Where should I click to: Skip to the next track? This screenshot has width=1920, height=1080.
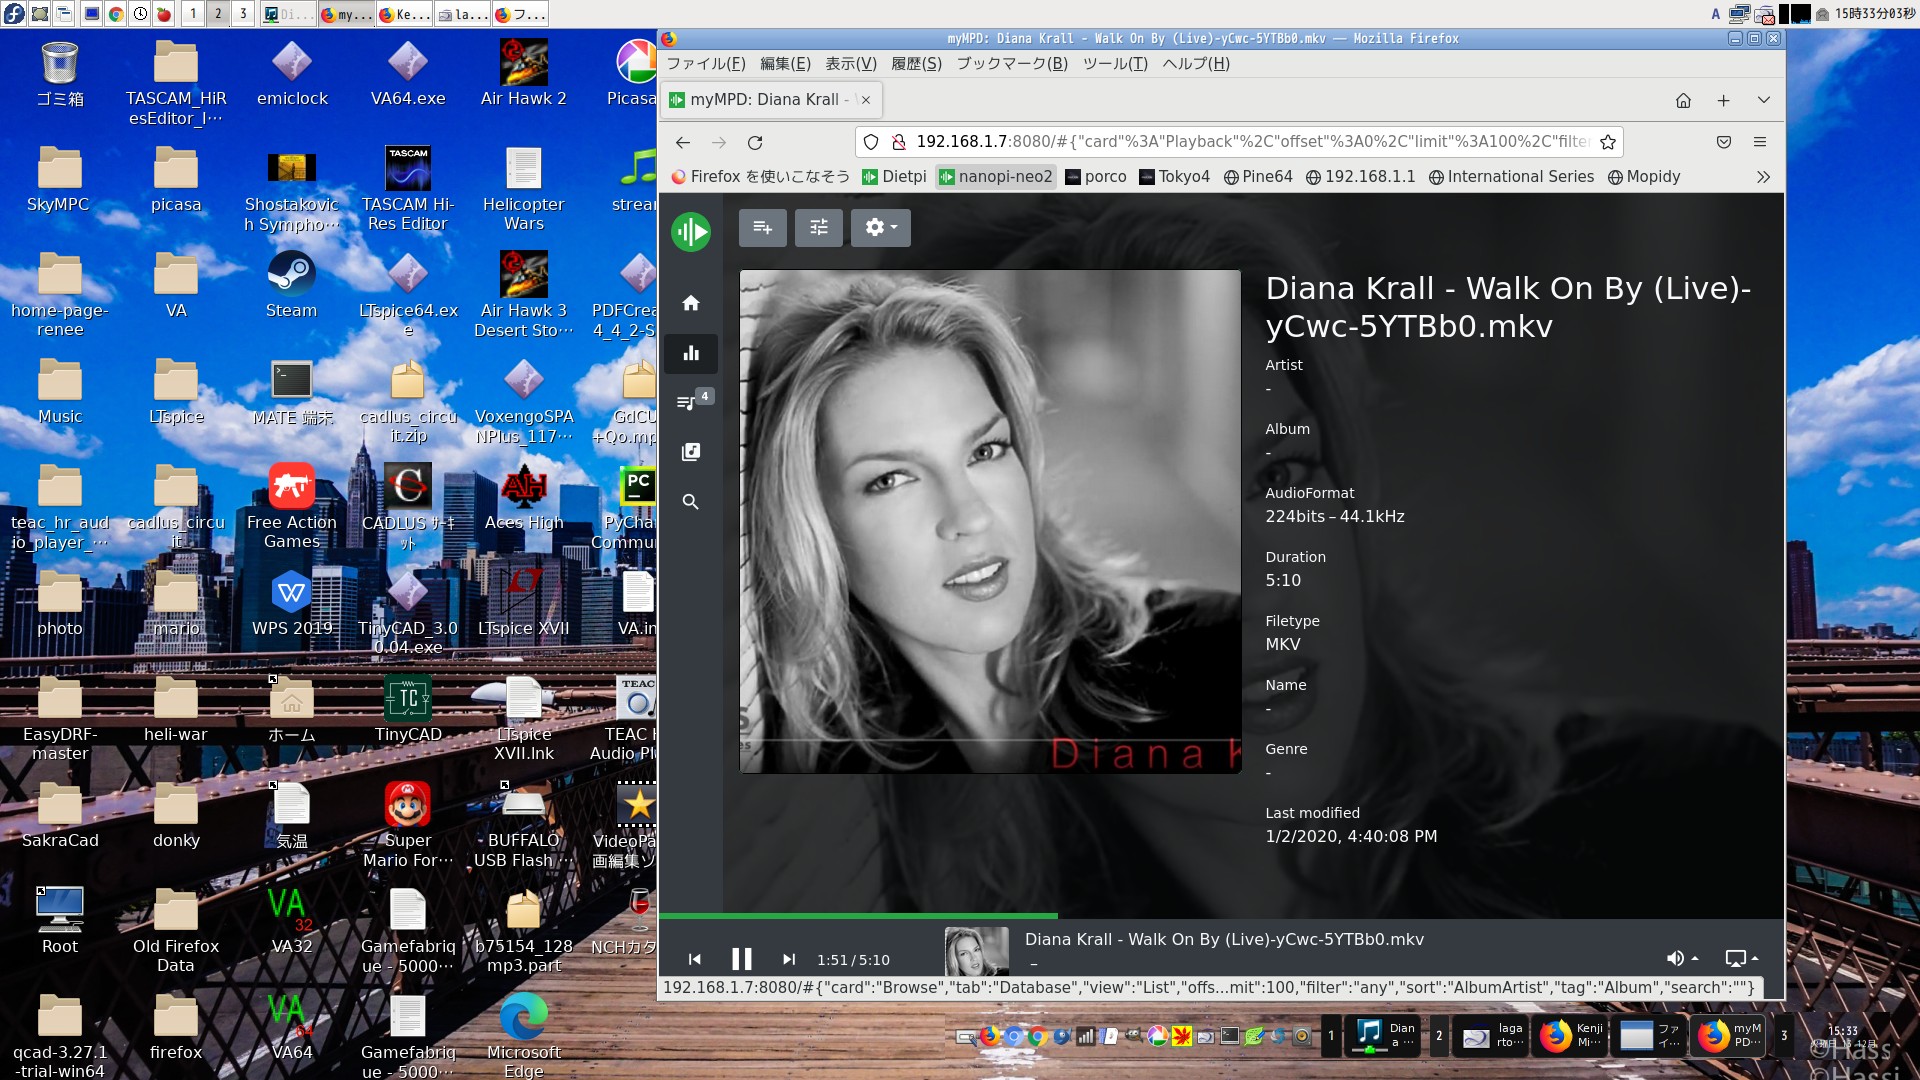pyautogui.click(x=788, y=959)
